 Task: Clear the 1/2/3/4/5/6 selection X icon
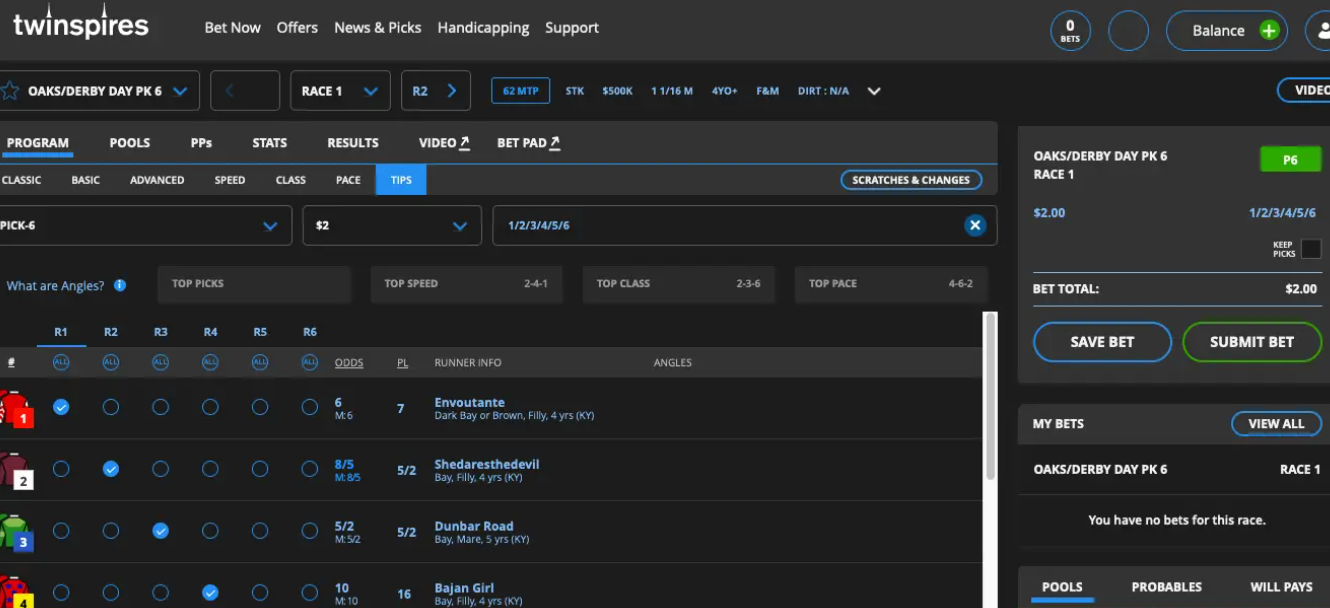click(x=975, y=225)
